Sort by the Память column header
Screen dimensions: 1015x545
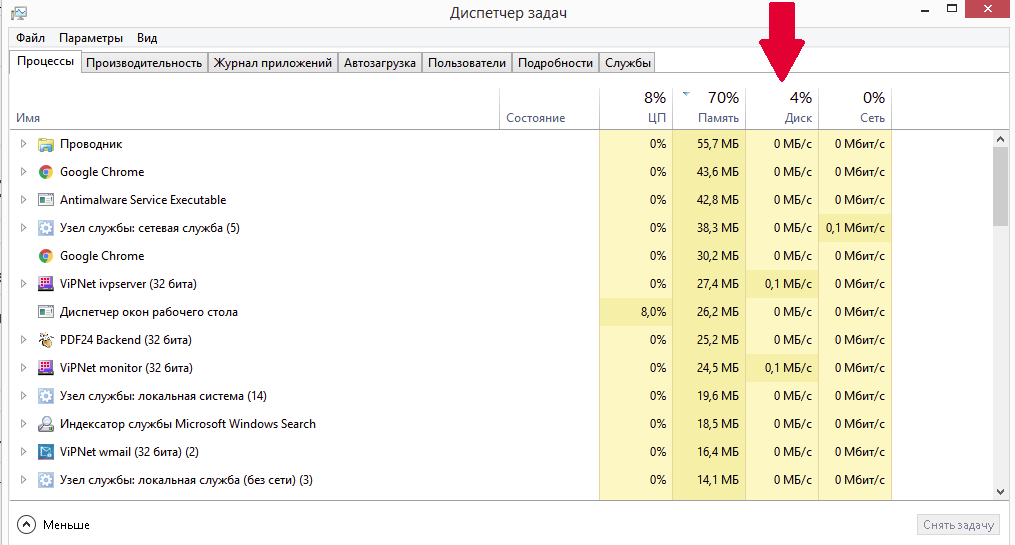tap(709, 109)
